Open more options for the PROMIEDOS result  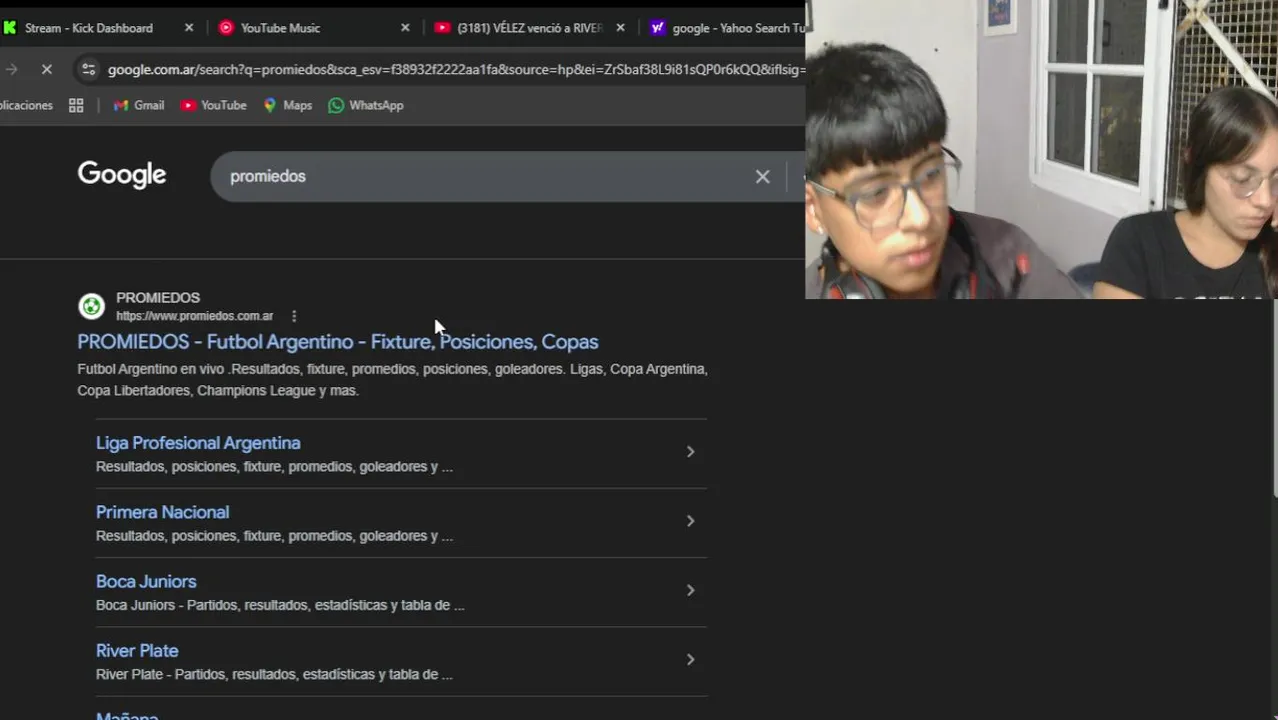click(x=294, y=316)
